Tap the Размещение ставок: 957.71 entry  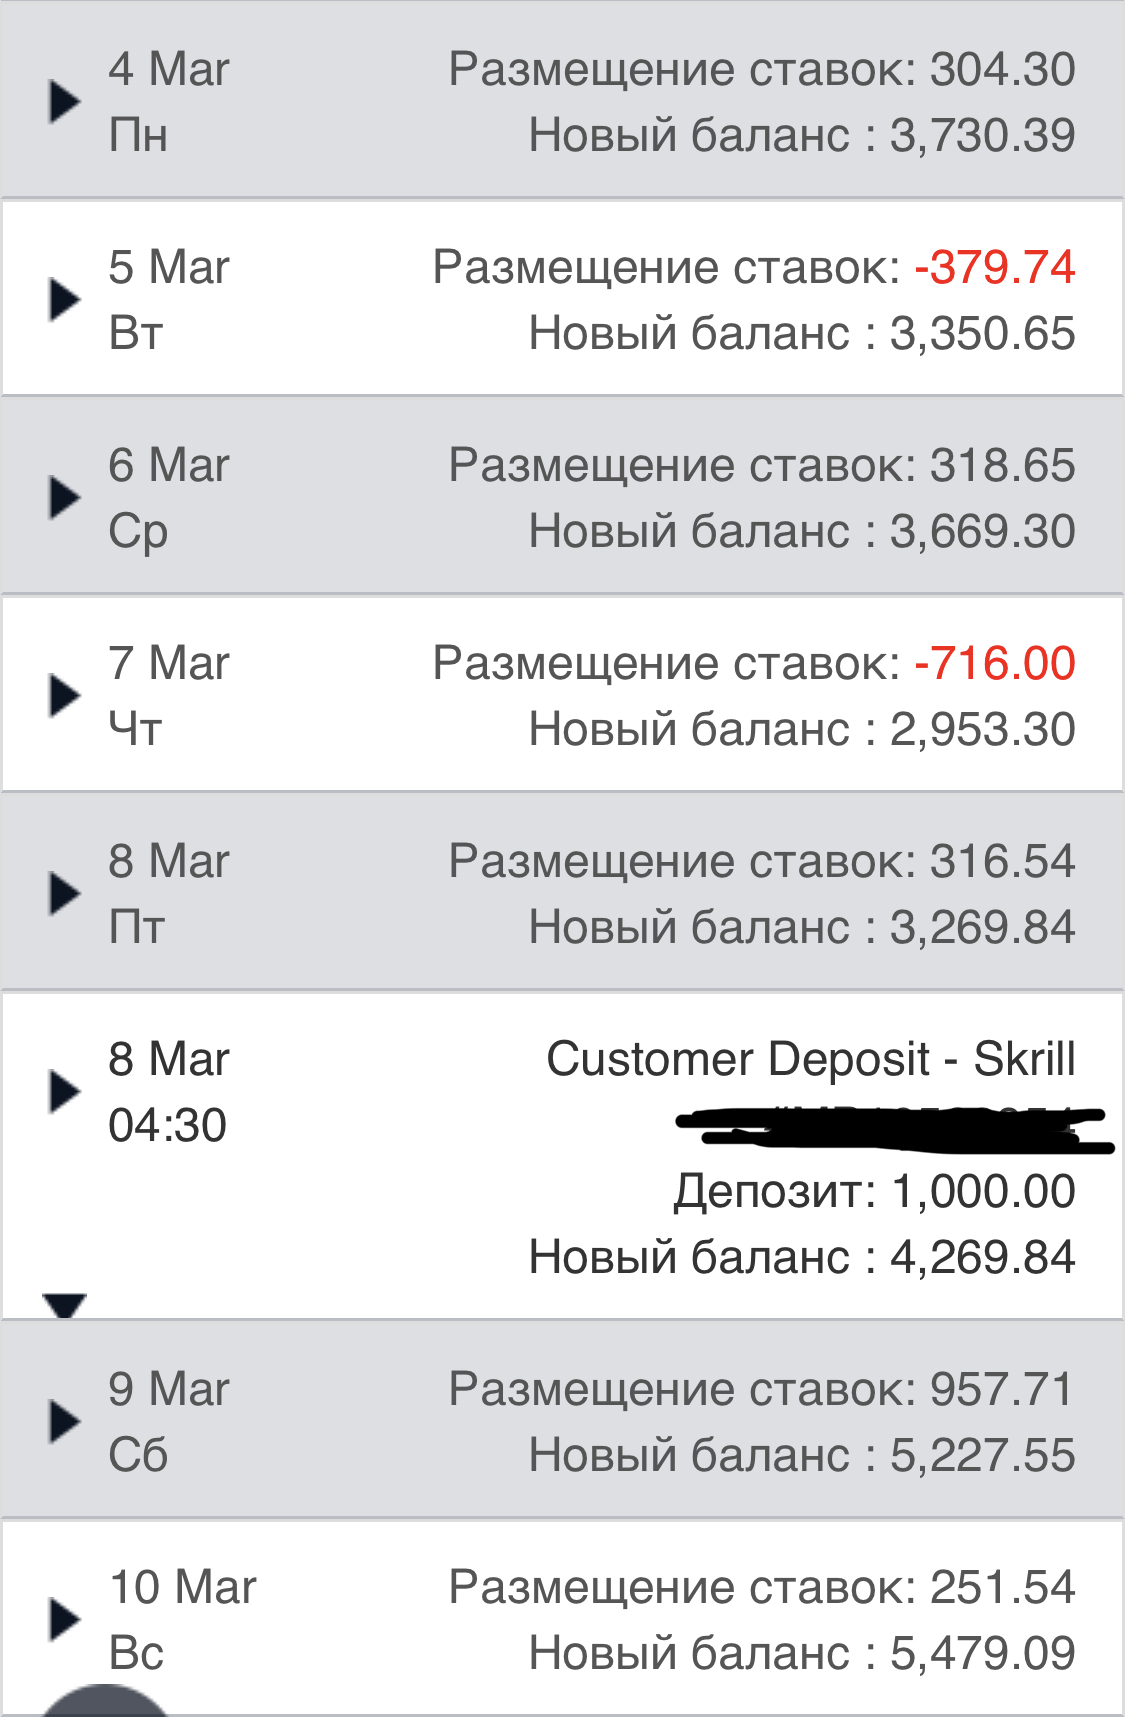tap(762, 1389)
